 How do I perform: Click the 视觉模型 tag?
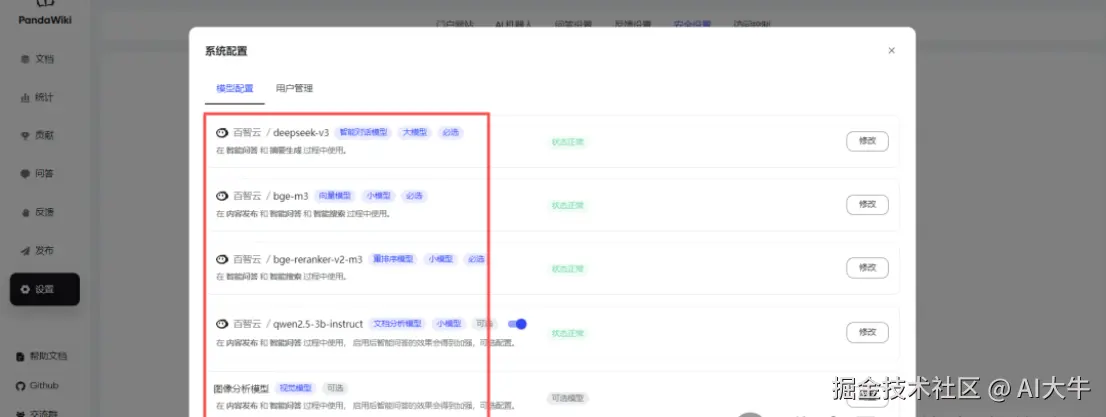click(x=296, y=389)
